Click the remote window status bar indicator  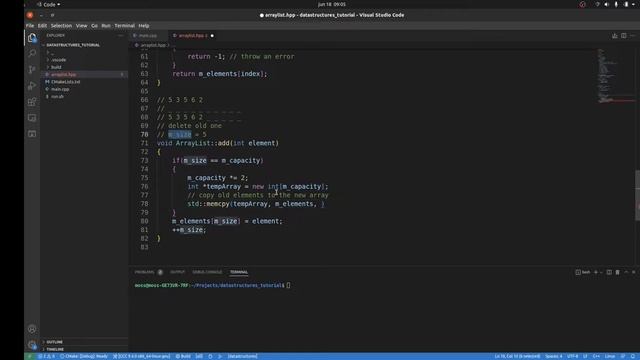(x=29, y=356)
